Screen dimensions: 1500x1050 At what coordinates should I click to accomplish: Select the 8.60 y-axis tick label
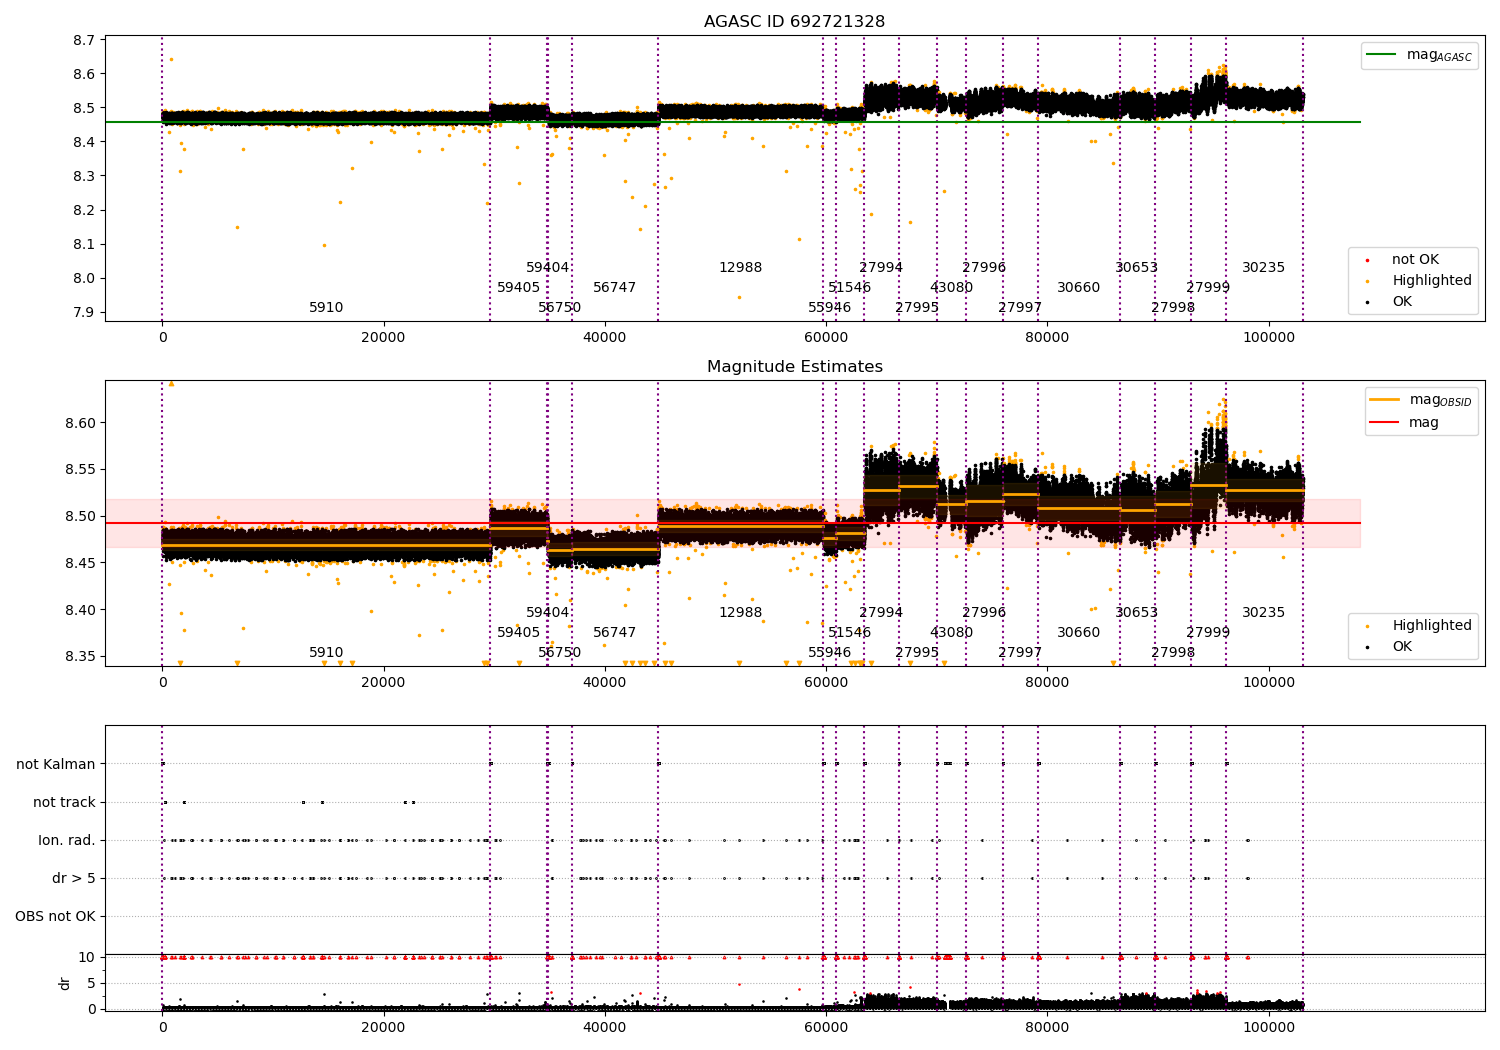click(80, 423)
